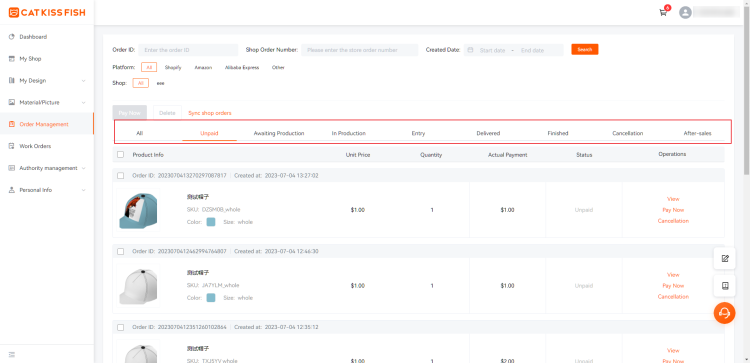Click the Cat Kiss Fish logo
This screenshot has height=363, width=750.
tap(47, 12)
